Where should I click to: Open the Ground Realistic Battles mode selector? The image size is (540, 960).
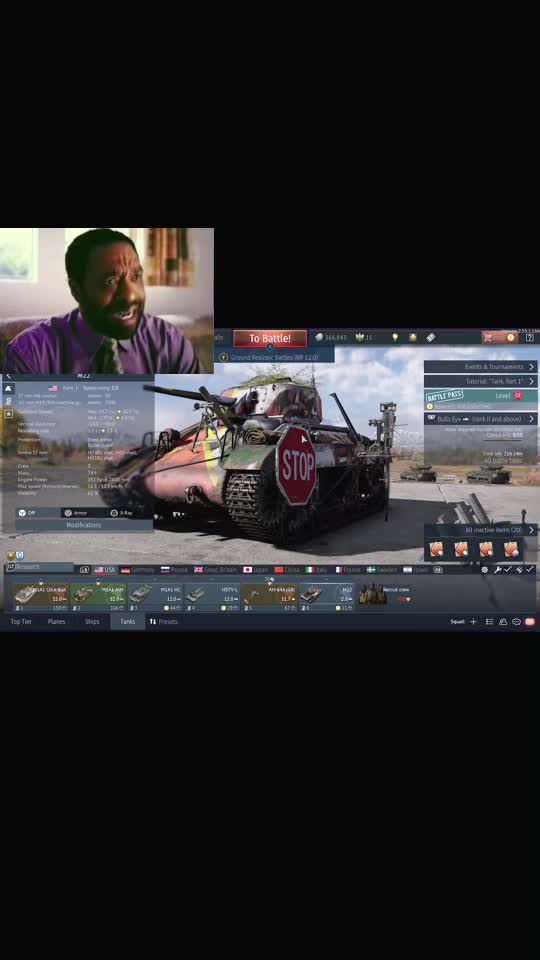[x=274, y=356]
